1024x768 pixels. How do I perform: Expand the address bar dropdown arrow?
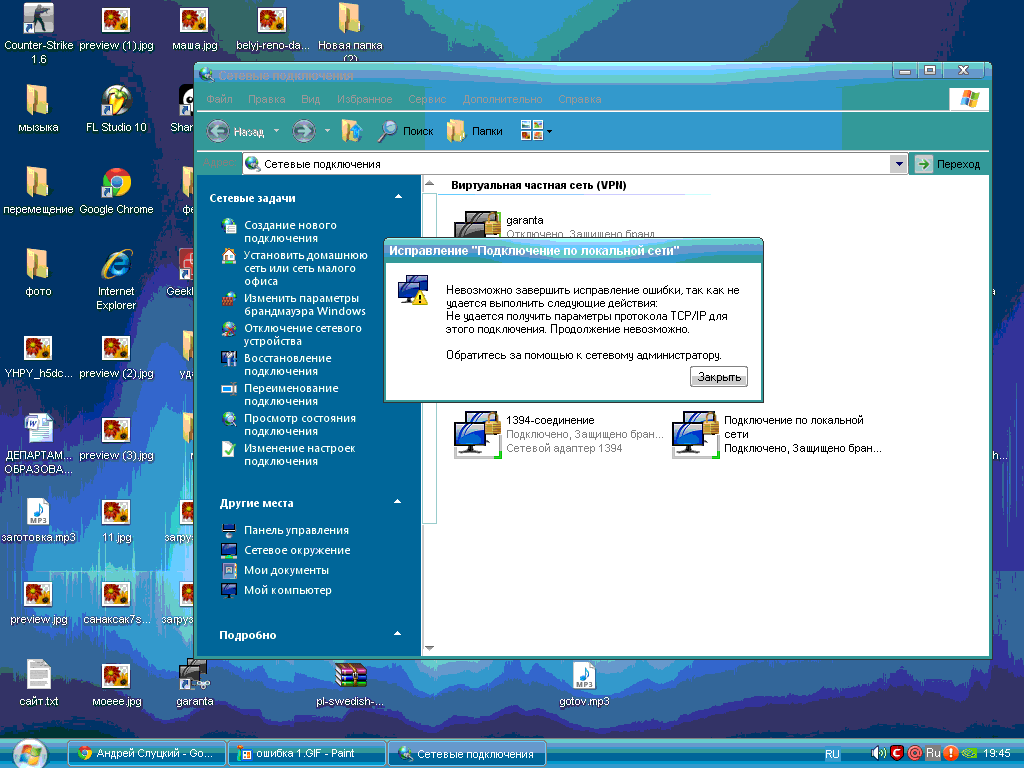(x=899, y=164)
